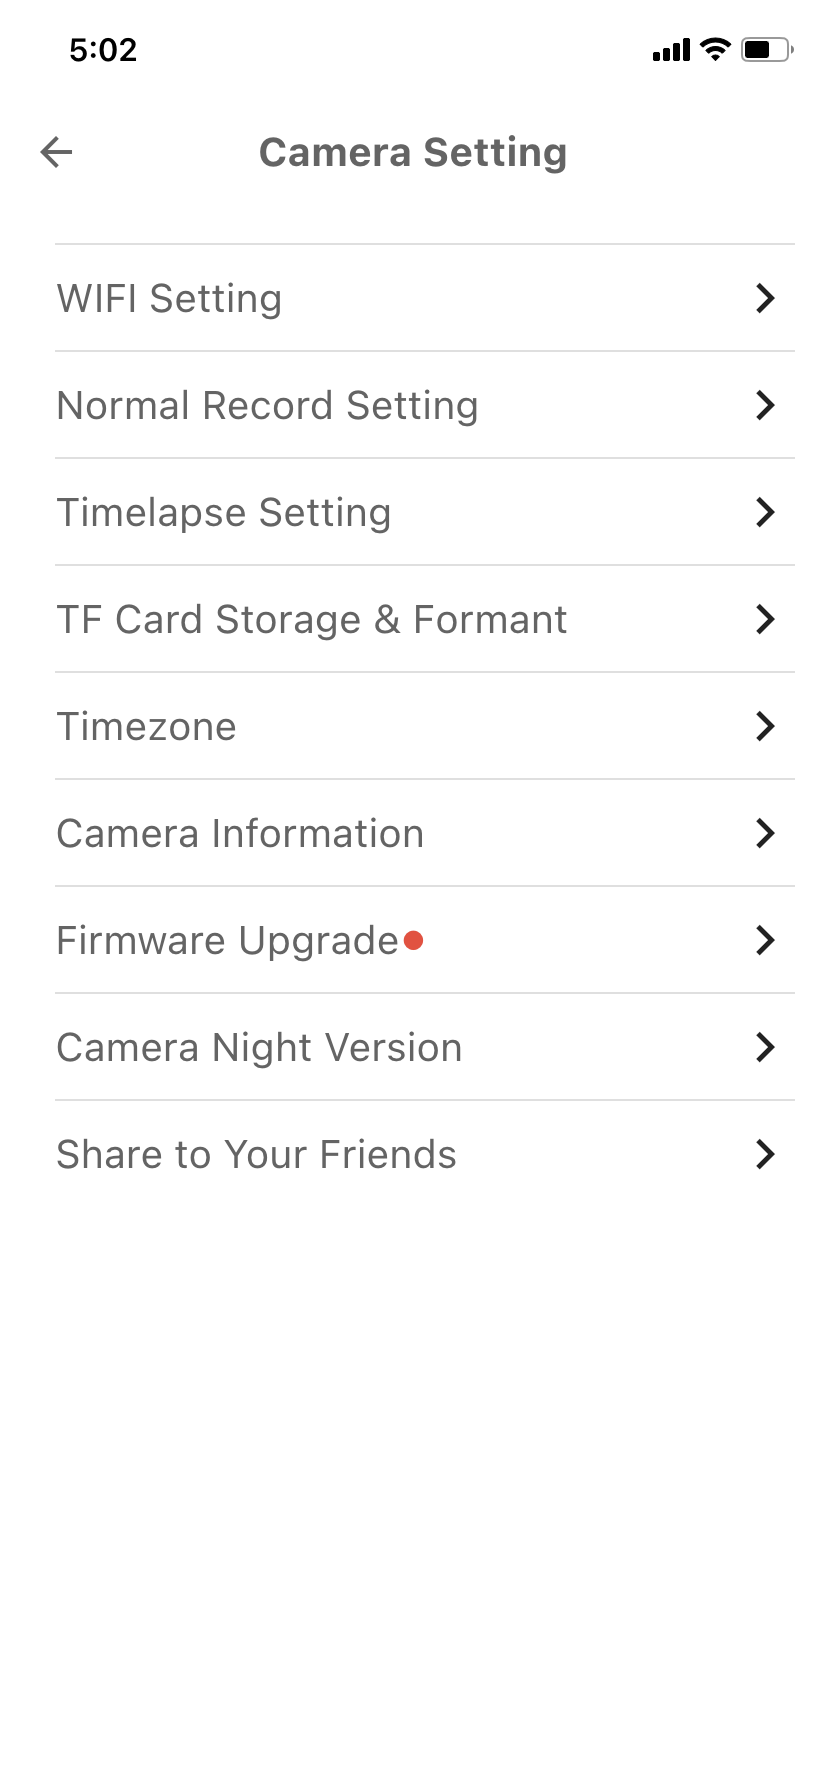
Task: Tap chevron on TF Card Storage row
Action: [765, 619]
